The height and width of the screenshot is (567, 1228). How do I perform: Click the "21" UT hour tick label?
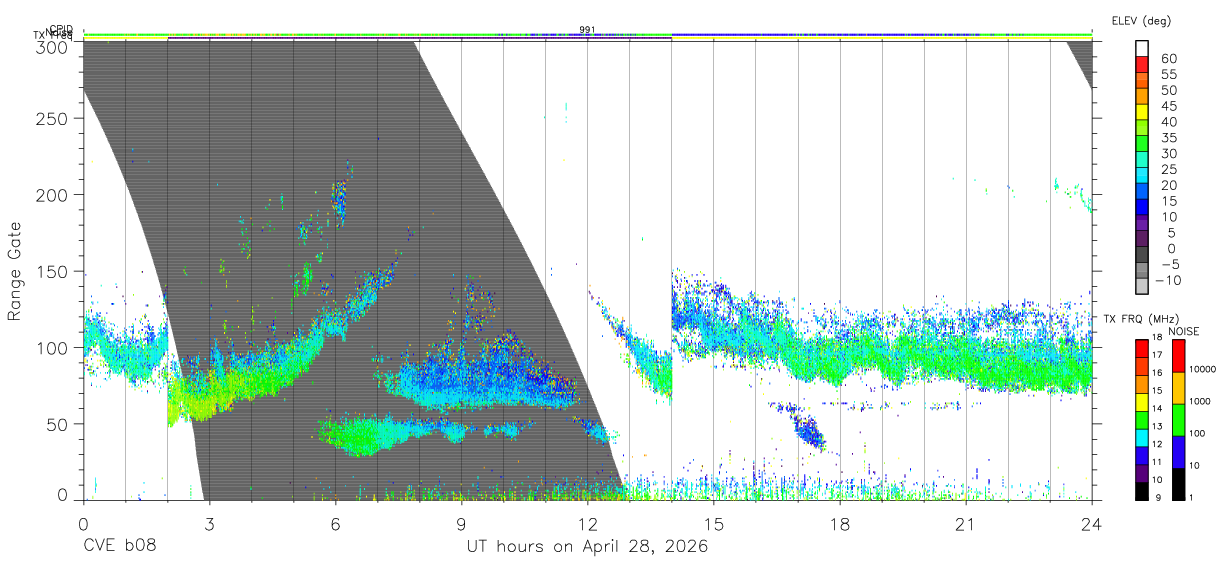[x=965, y=524]
